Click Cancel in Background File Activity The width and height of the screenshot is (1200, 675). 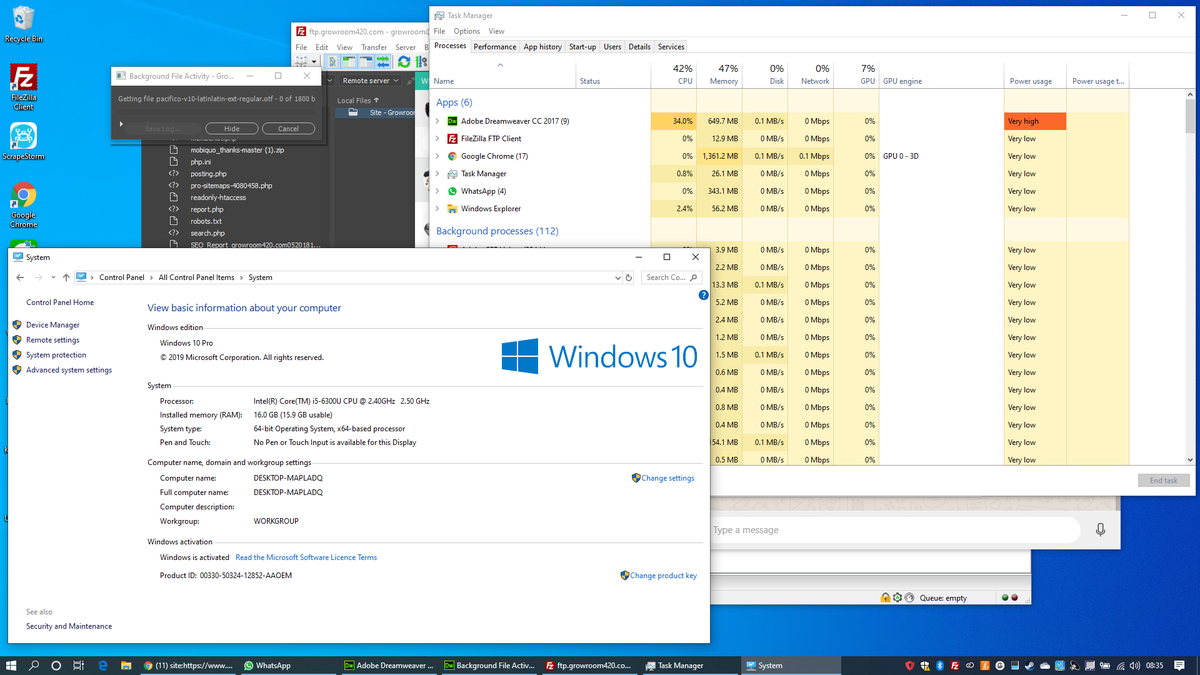[x=288, y=129]
